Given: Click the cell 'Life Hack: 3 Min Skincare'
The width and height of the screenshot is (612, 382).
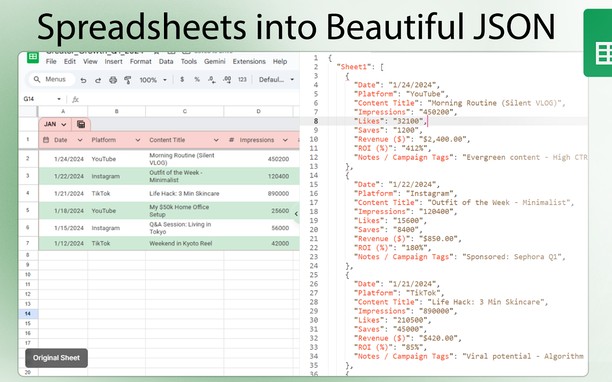Looking at the screenshot, I should [x=184, y=193].
